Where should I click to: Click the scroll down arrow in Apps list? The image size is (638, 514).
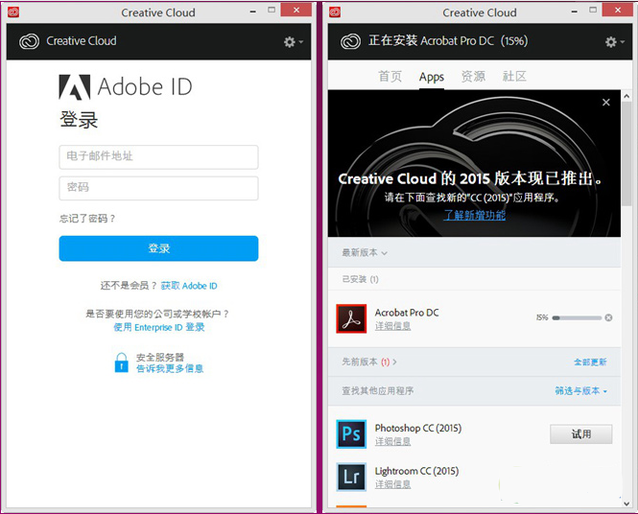tap(627, 503)
